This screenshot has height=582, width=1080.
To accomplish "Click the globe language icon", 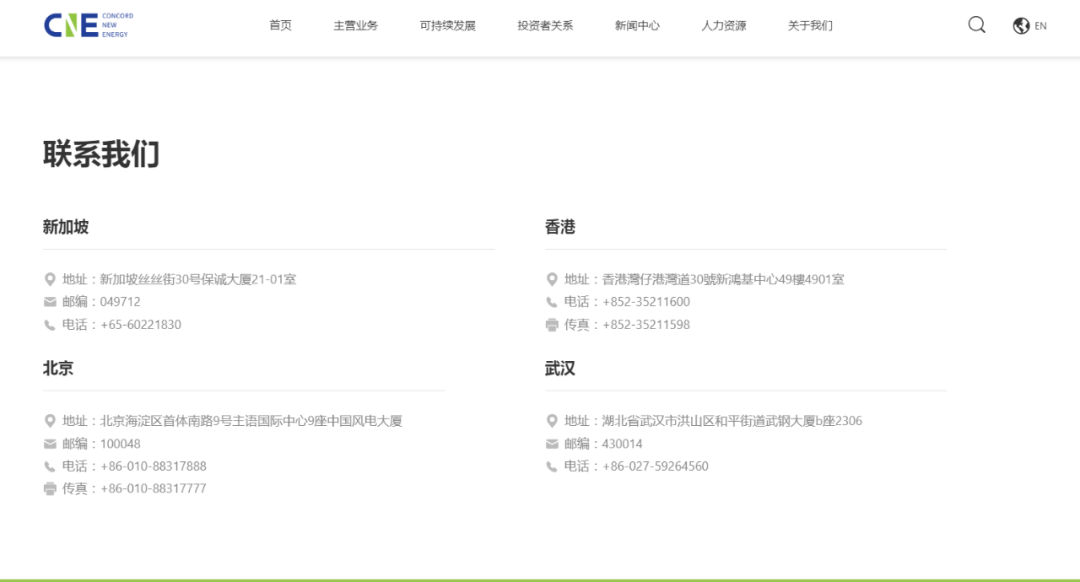I will tap(1019, 25).
